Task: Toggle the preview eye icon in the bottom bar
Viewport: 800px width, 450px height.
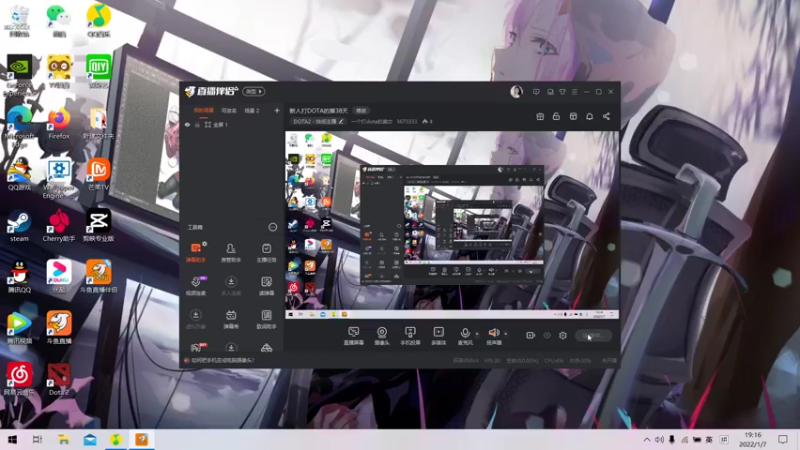Action: tap(547, 335)
